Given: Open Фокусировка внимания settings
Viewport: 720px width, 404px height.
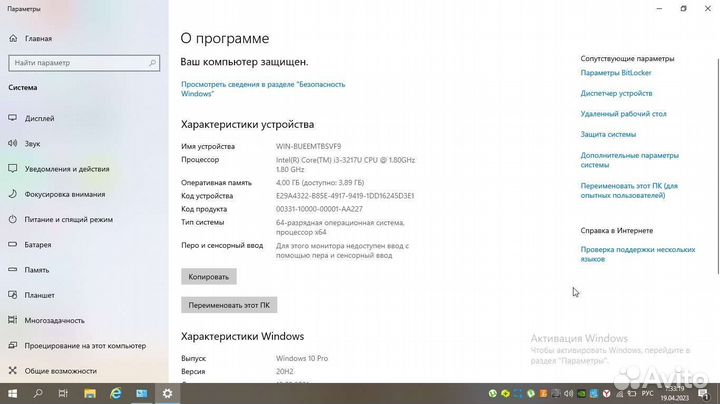Looking at the screenshot, I should click(x=57, y=194).
